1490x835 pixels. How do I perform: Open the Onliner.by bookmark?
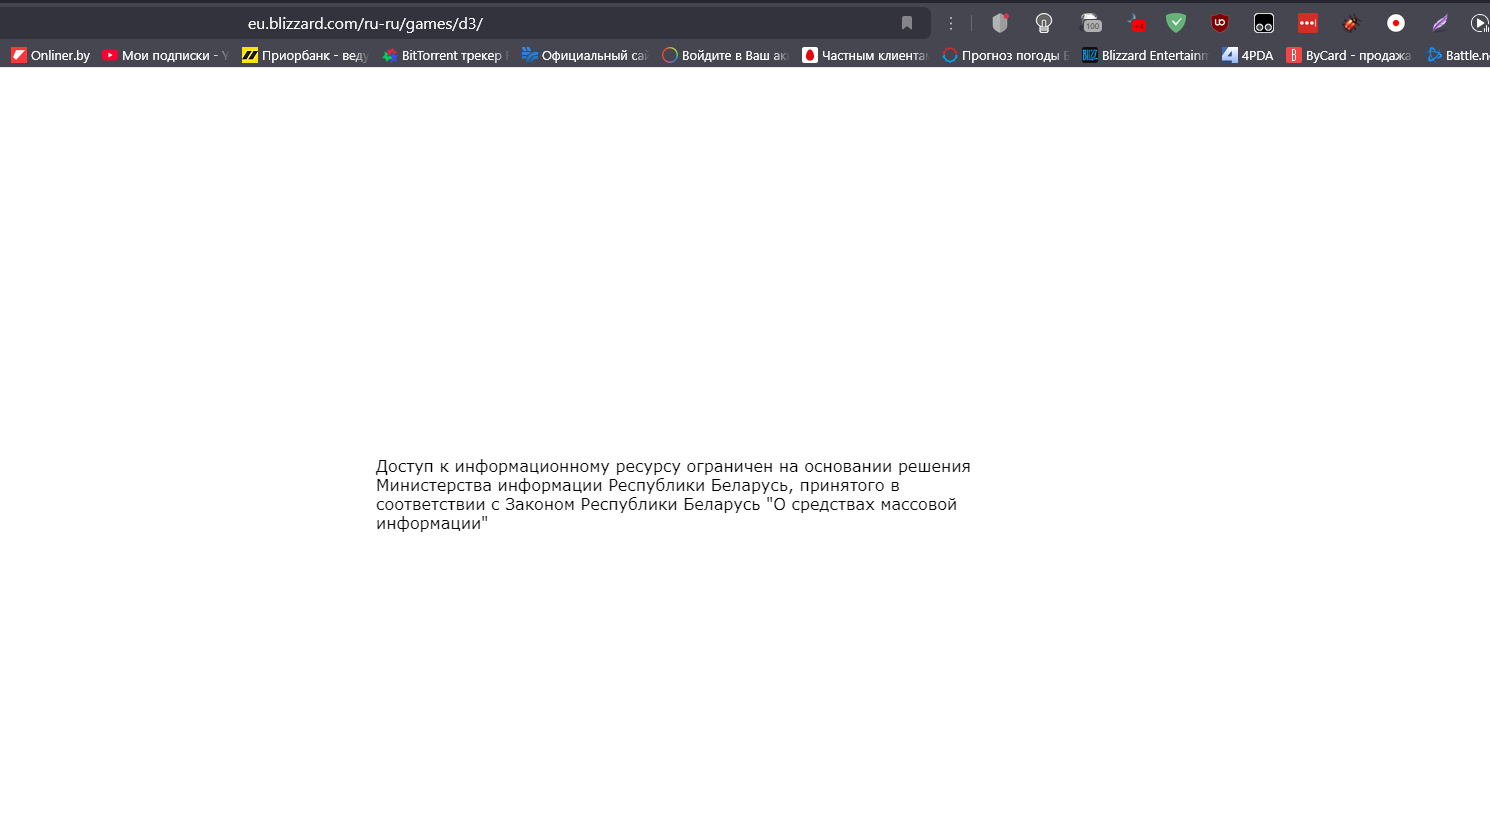(51, 55)
